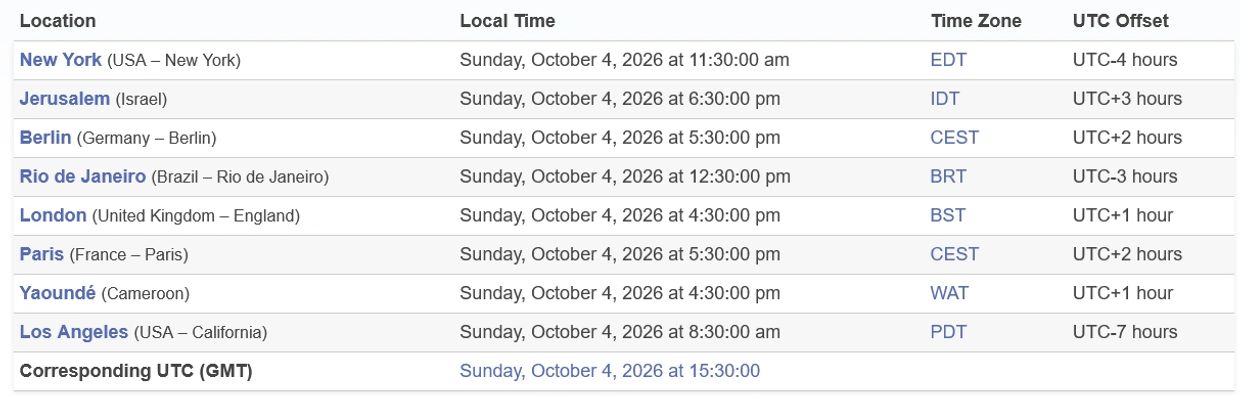Click the Local Time column header
Screen dimensions: 1240x397
coord(508,21)
